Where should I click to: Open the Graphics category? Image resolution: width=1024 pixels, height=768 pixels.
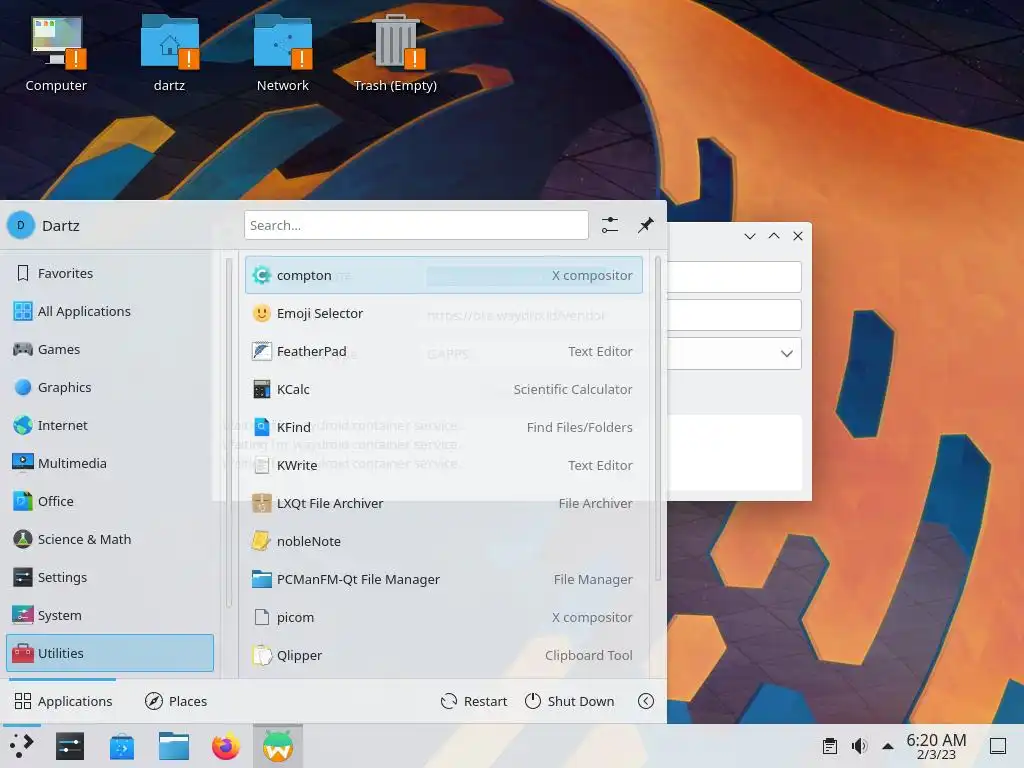click(x=110, y=387)
